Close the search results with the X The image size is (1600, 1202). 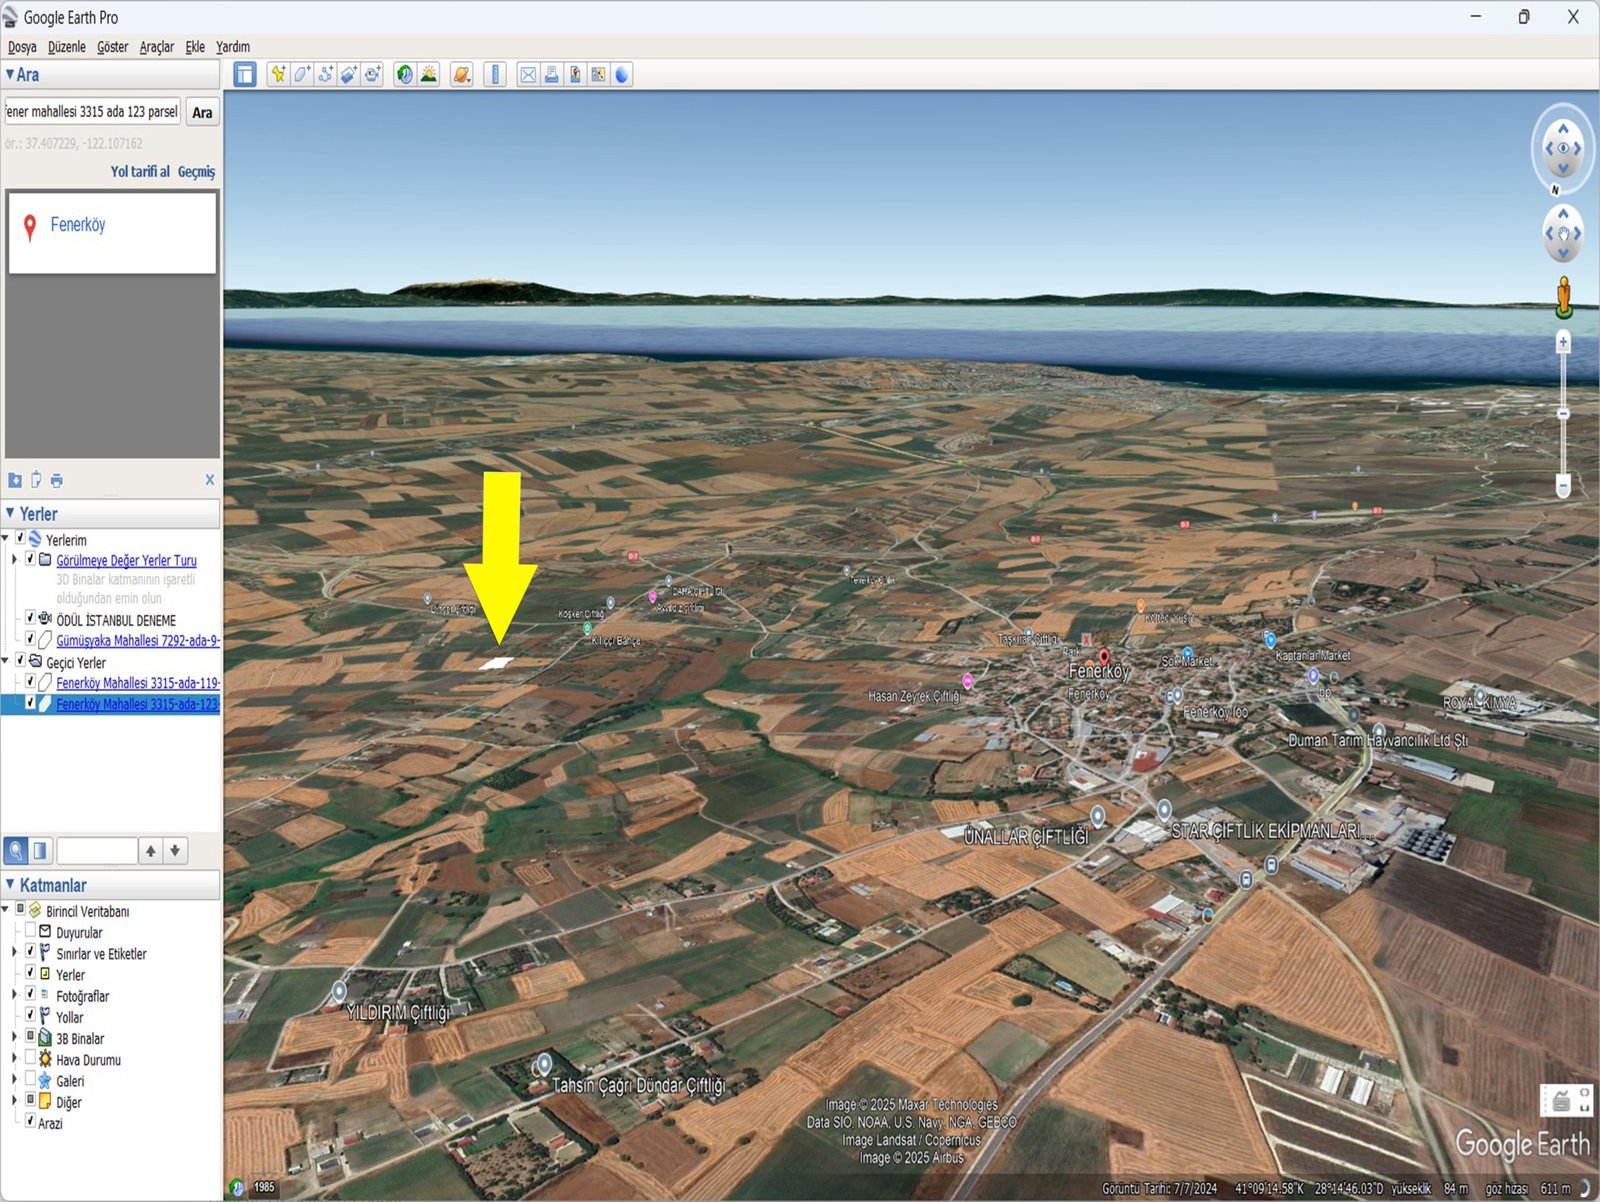(x=210, y=480)
